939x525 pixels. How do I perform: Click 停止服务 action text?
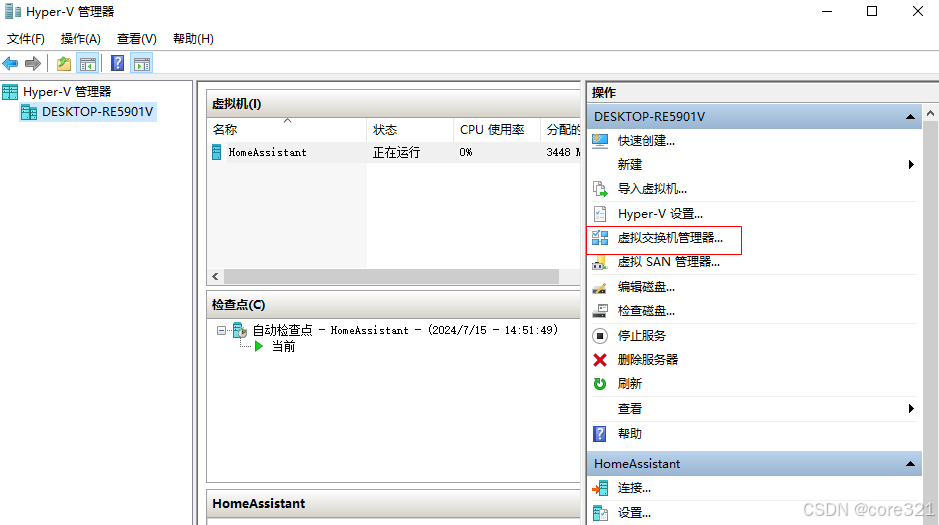[641, 336]
